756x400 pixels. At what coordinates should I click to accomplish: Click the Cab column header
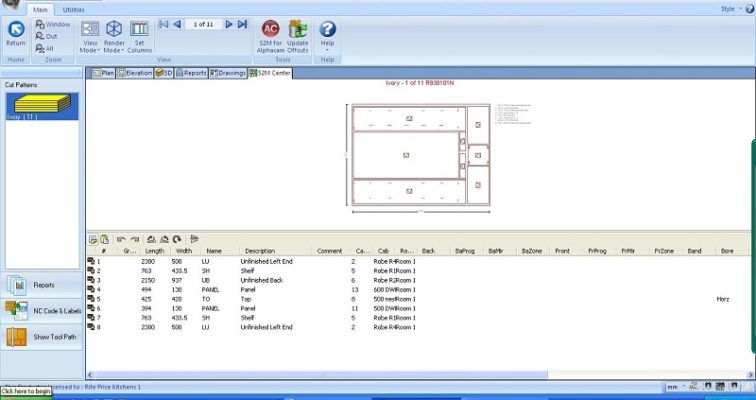[383, 251]
